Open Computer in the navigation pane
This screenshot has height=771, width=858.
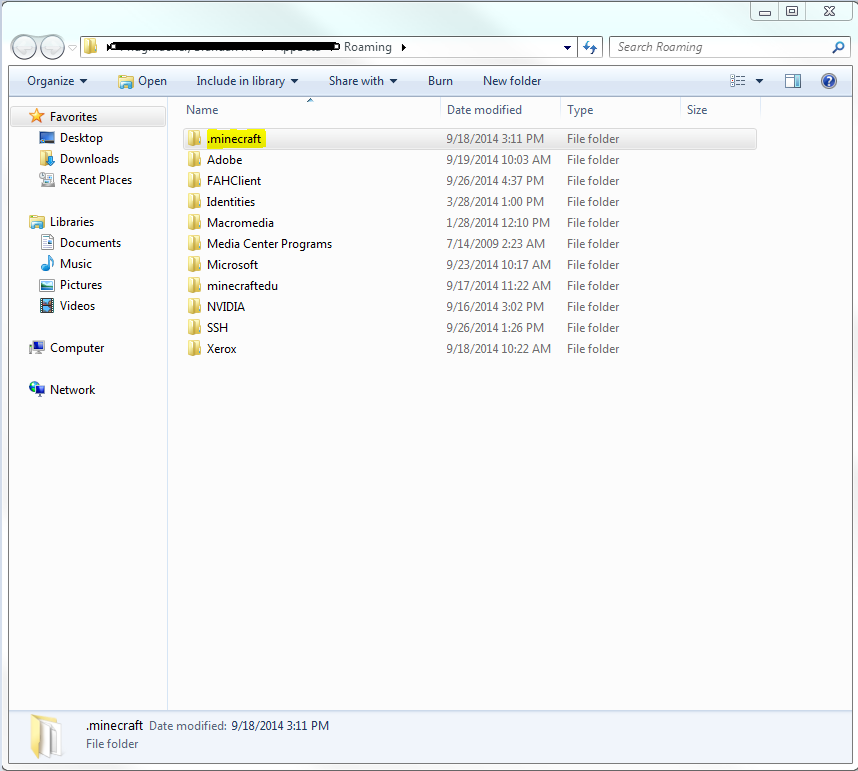click(x=77, y=348)
